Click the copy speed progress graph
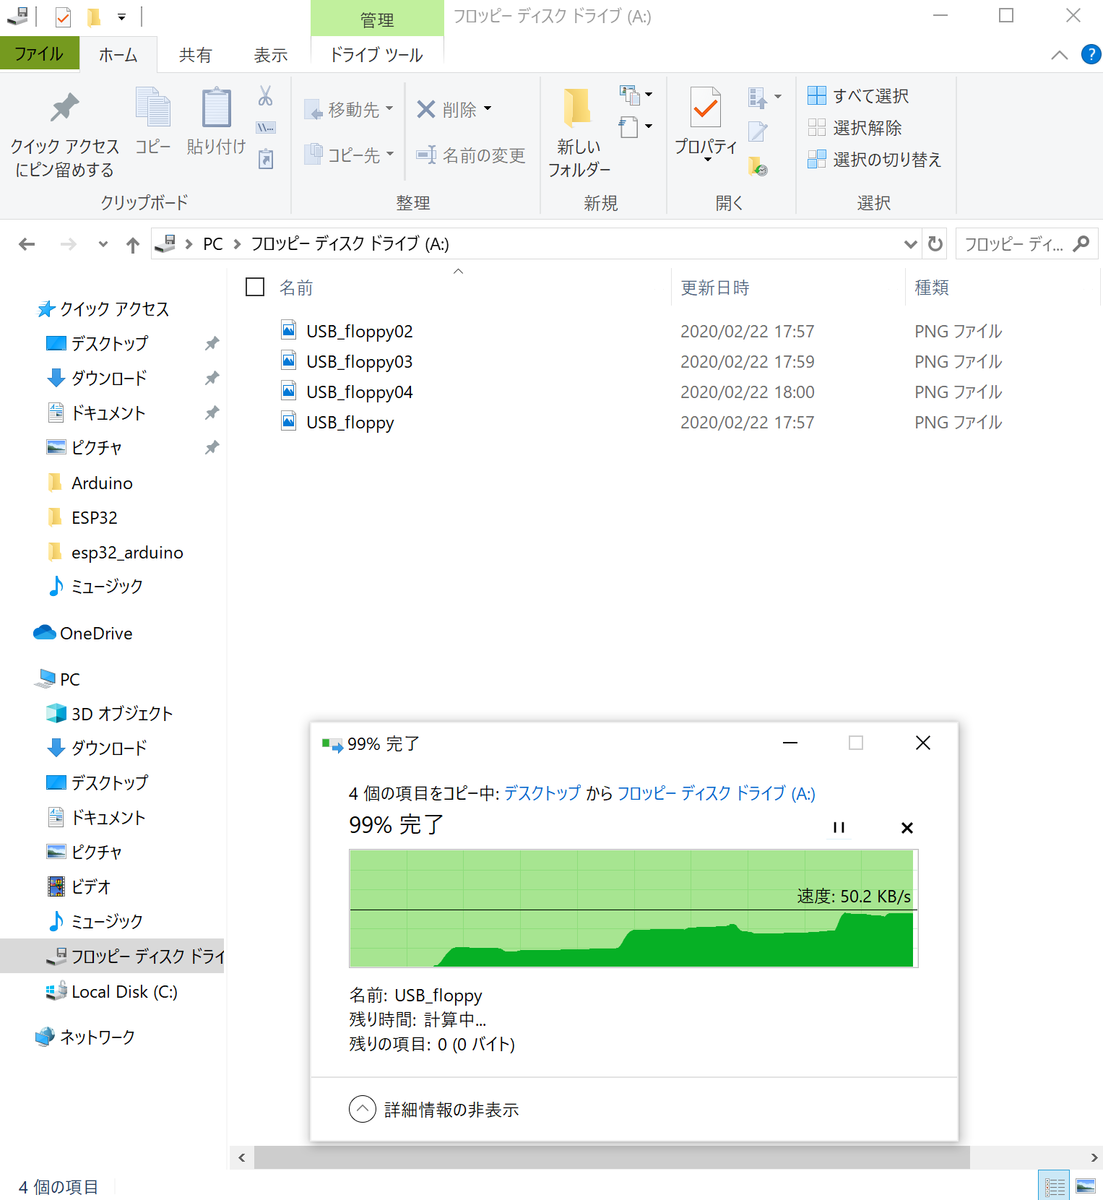1103x1200 pixels. [x=632, y=908]
